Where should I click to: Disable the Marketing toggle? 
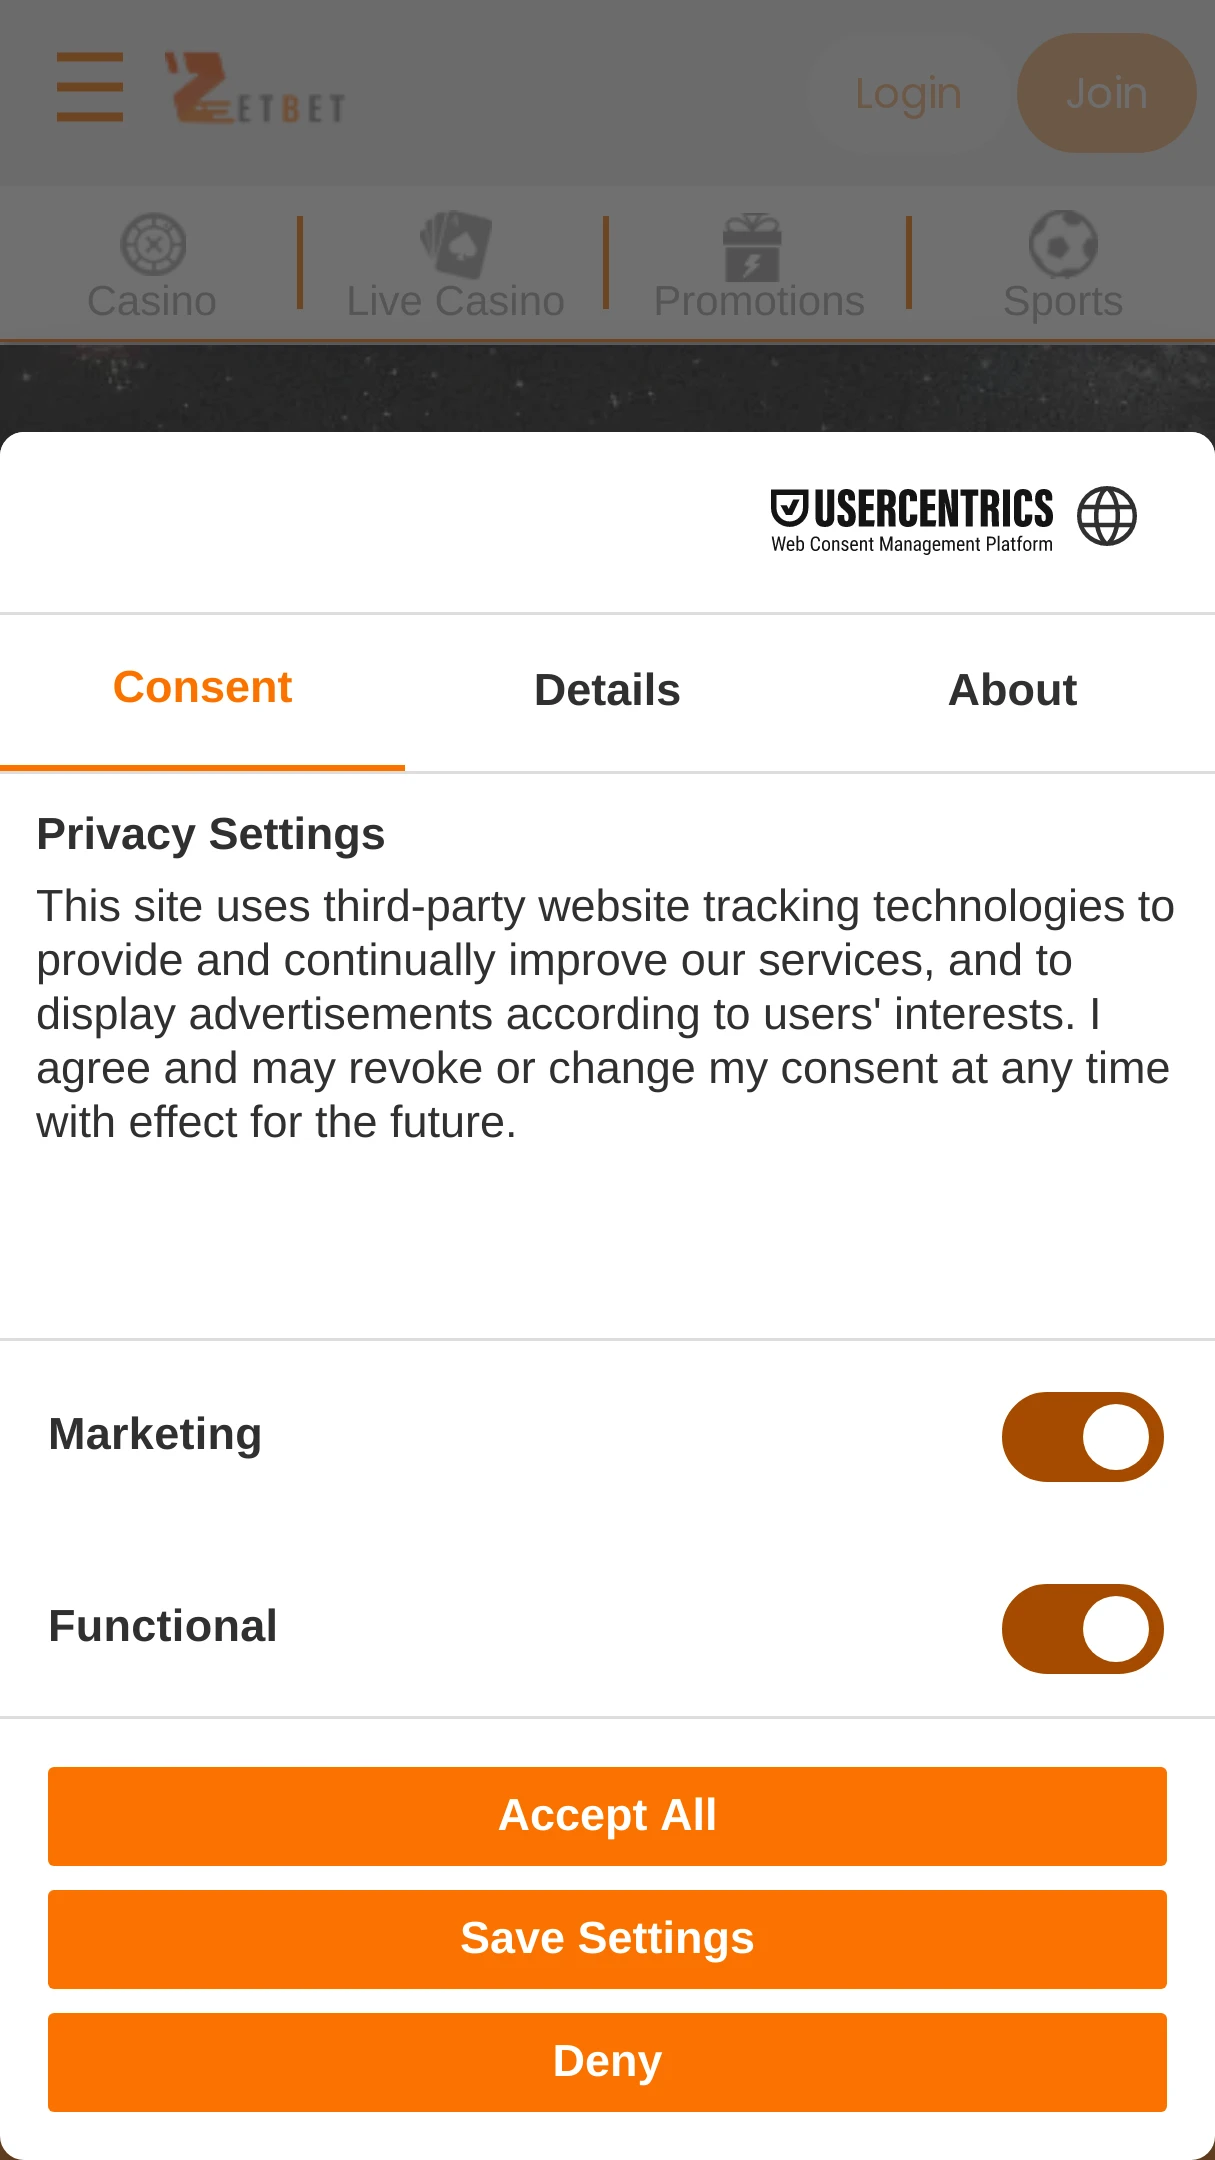1082,1437
